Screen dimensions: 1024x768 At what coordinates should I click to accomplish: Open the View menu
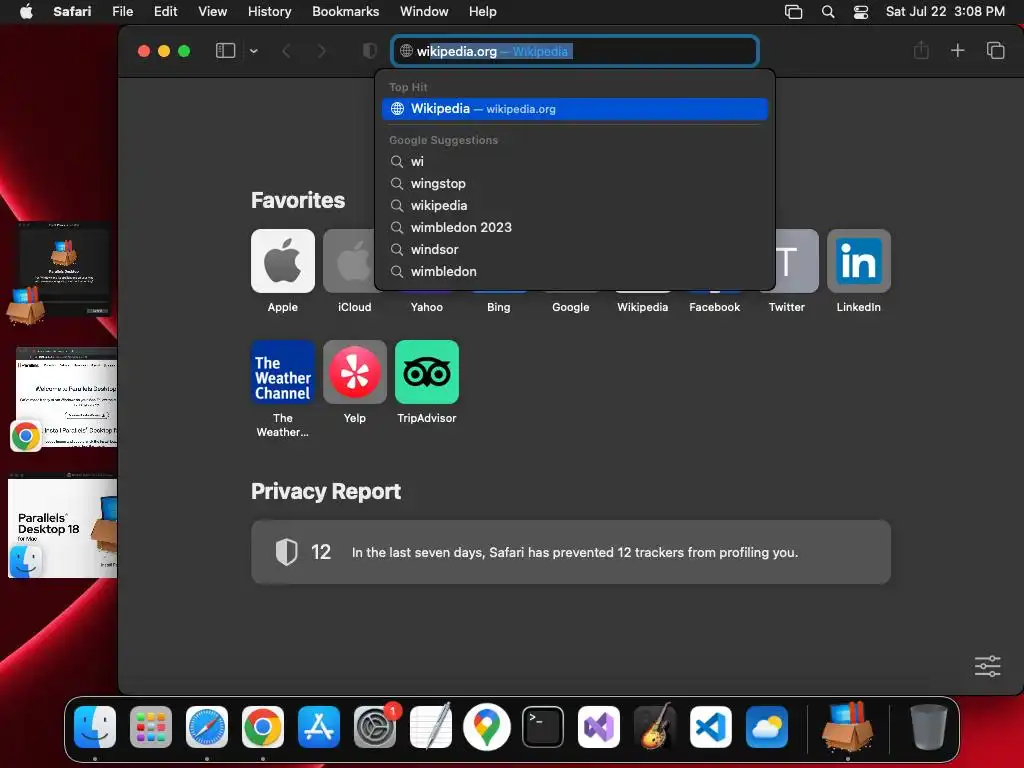tap(212, 12)
